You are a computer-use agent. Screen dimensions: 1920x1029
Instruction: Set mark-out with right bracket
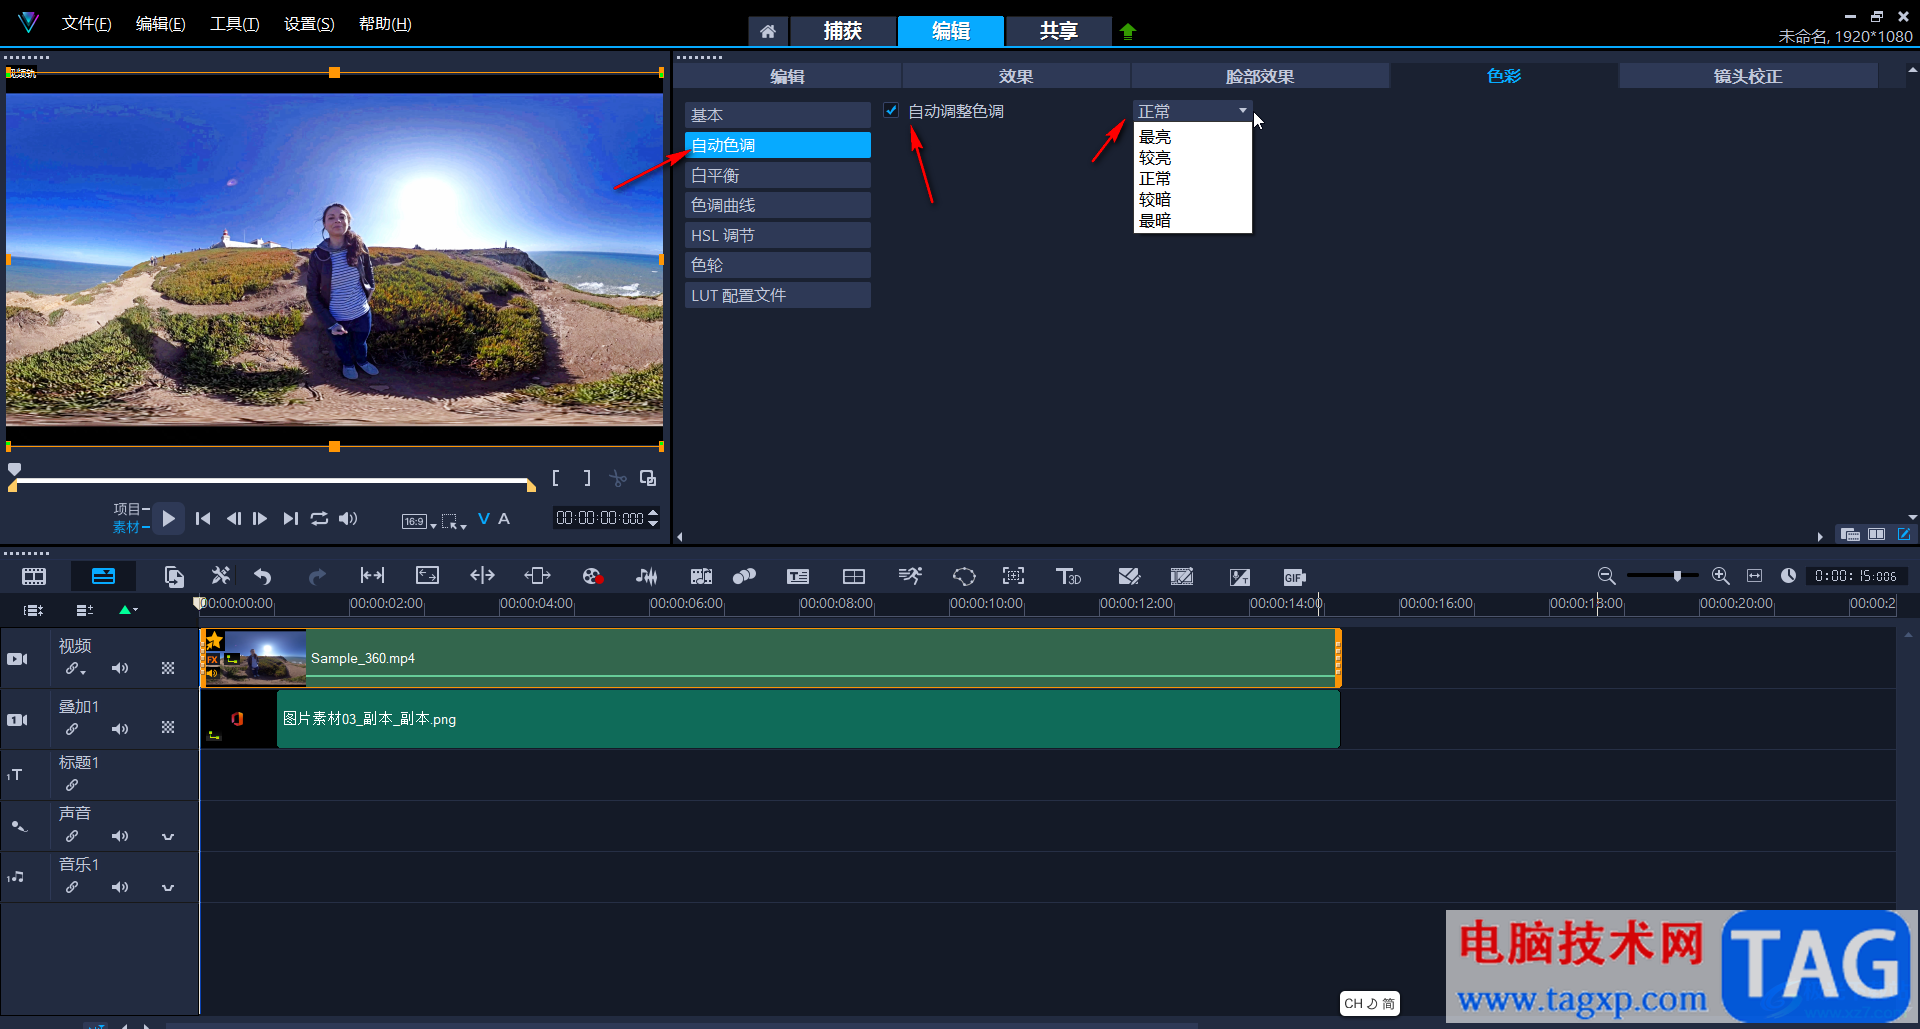tap(587, 478)
